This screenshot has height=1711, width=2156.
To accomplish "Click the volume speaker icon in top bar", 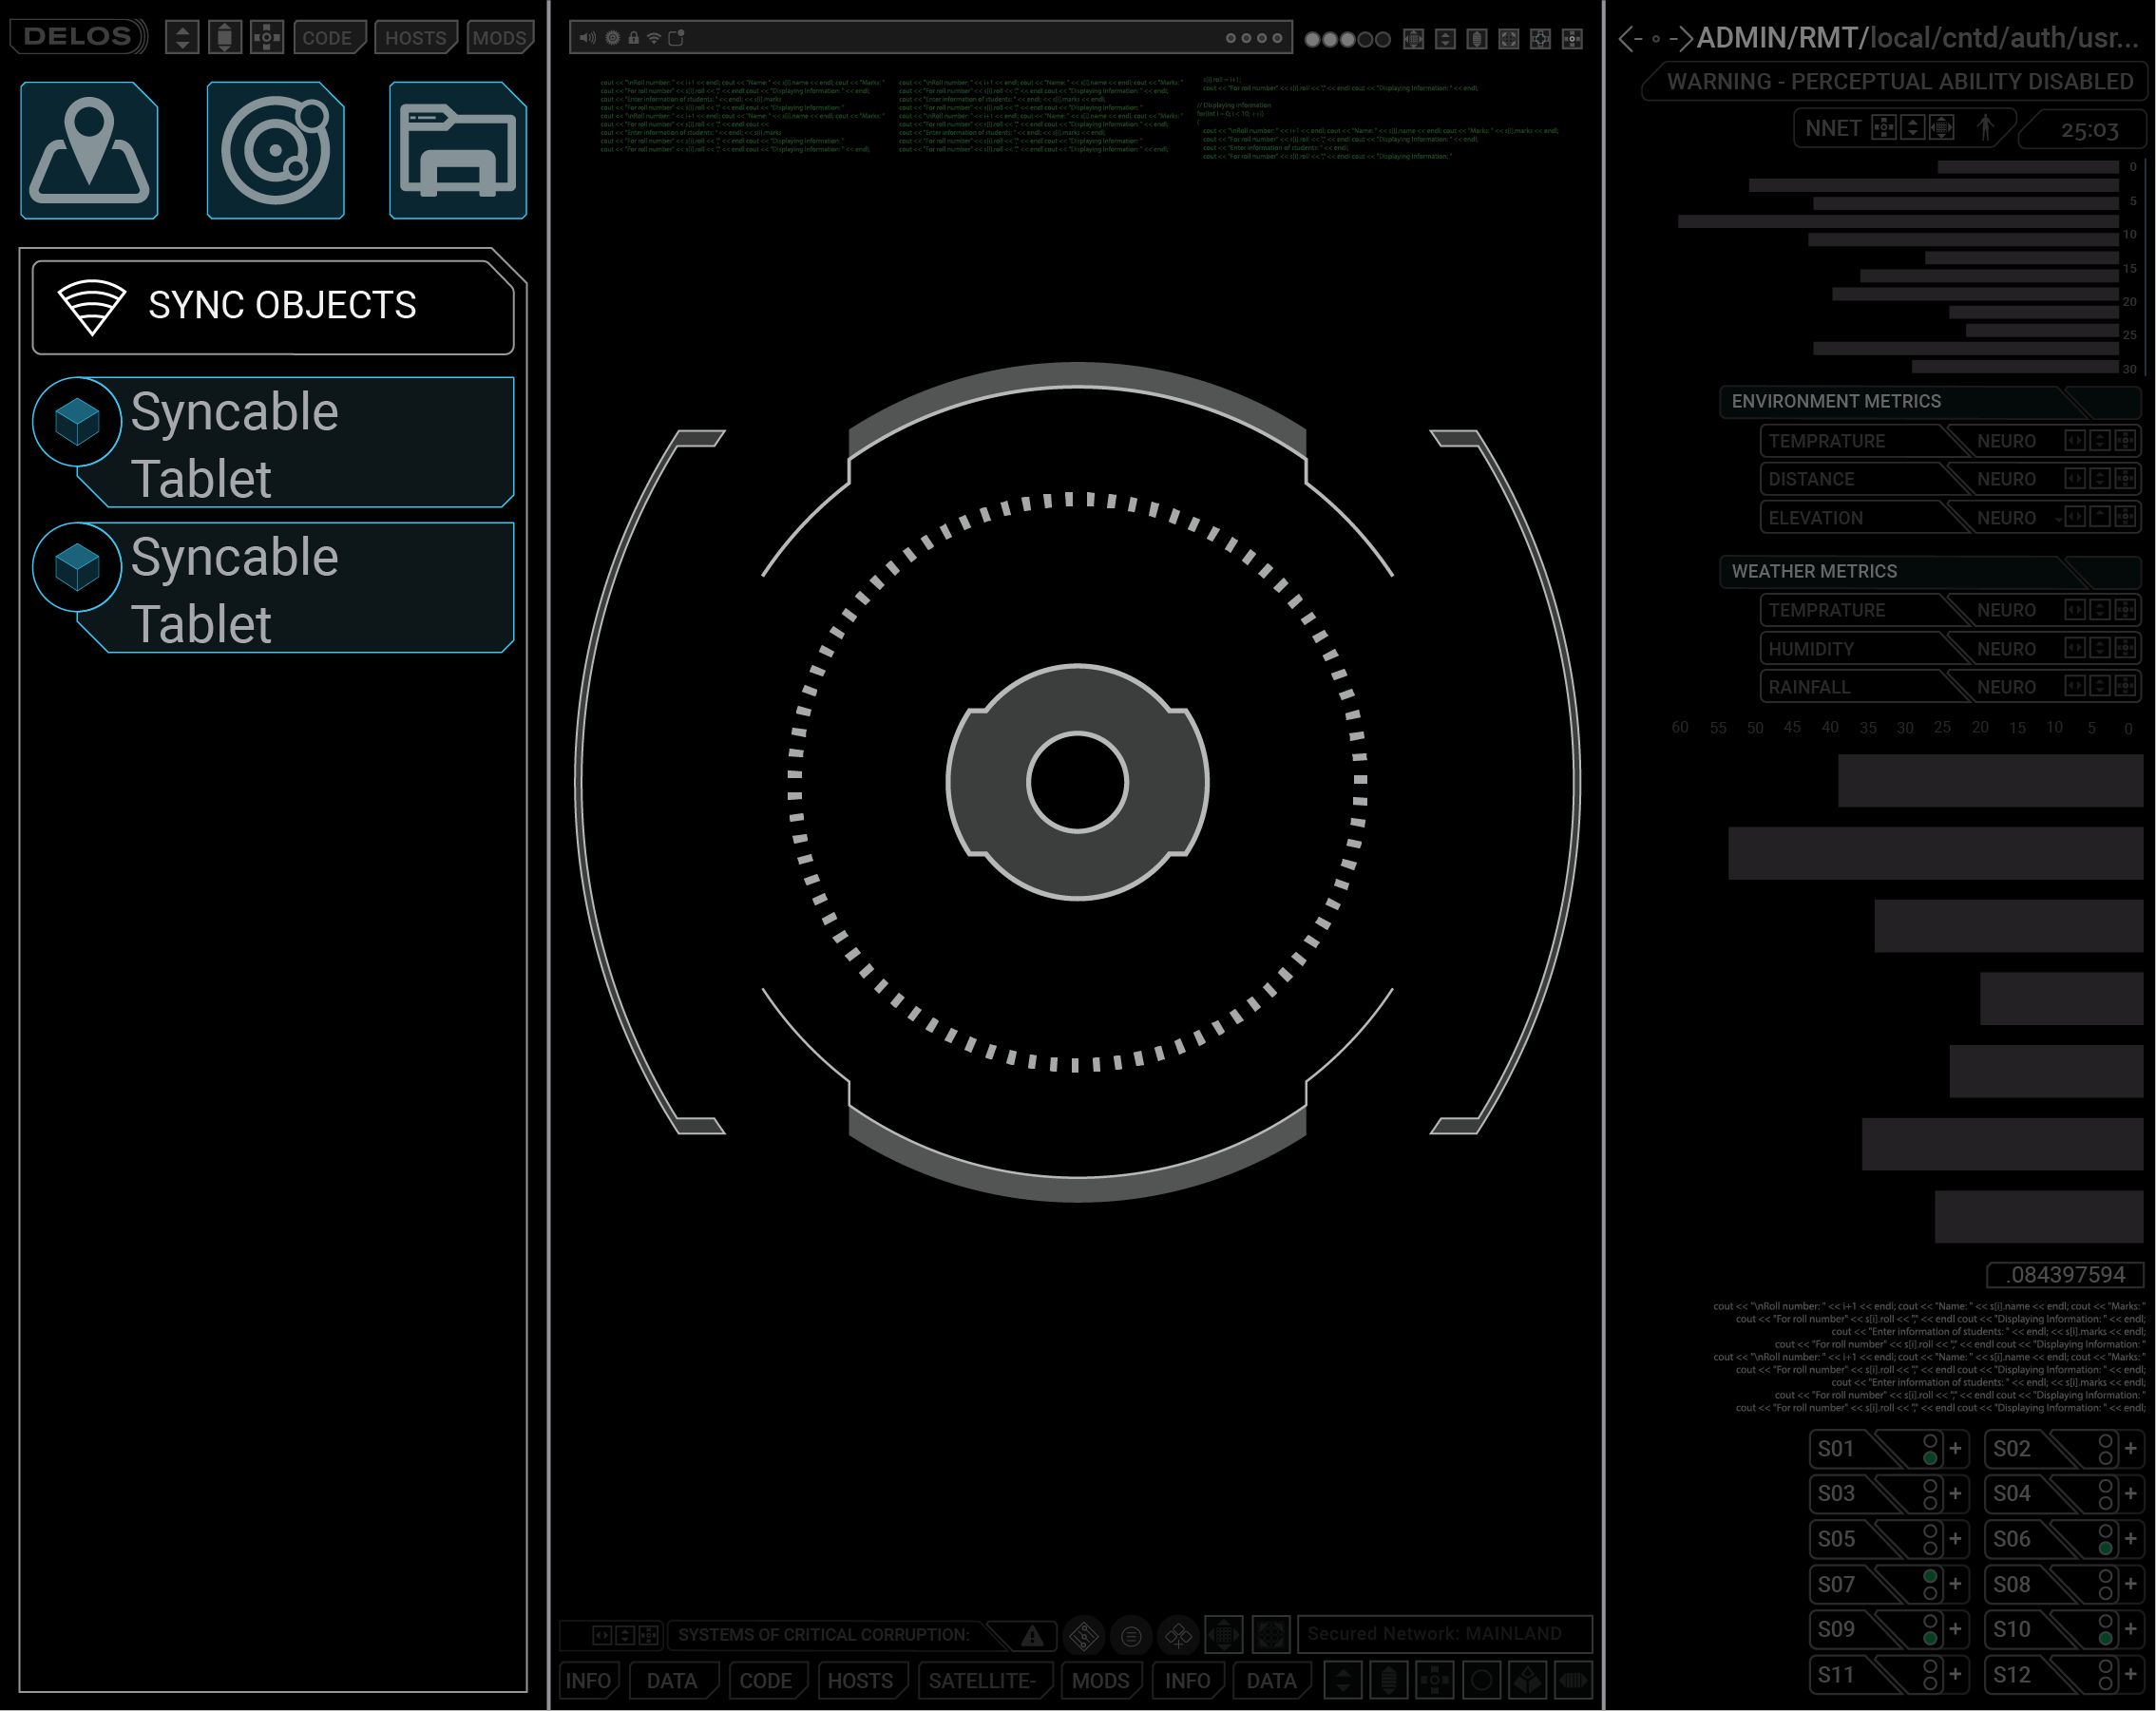I will click(x=587, y=38).
